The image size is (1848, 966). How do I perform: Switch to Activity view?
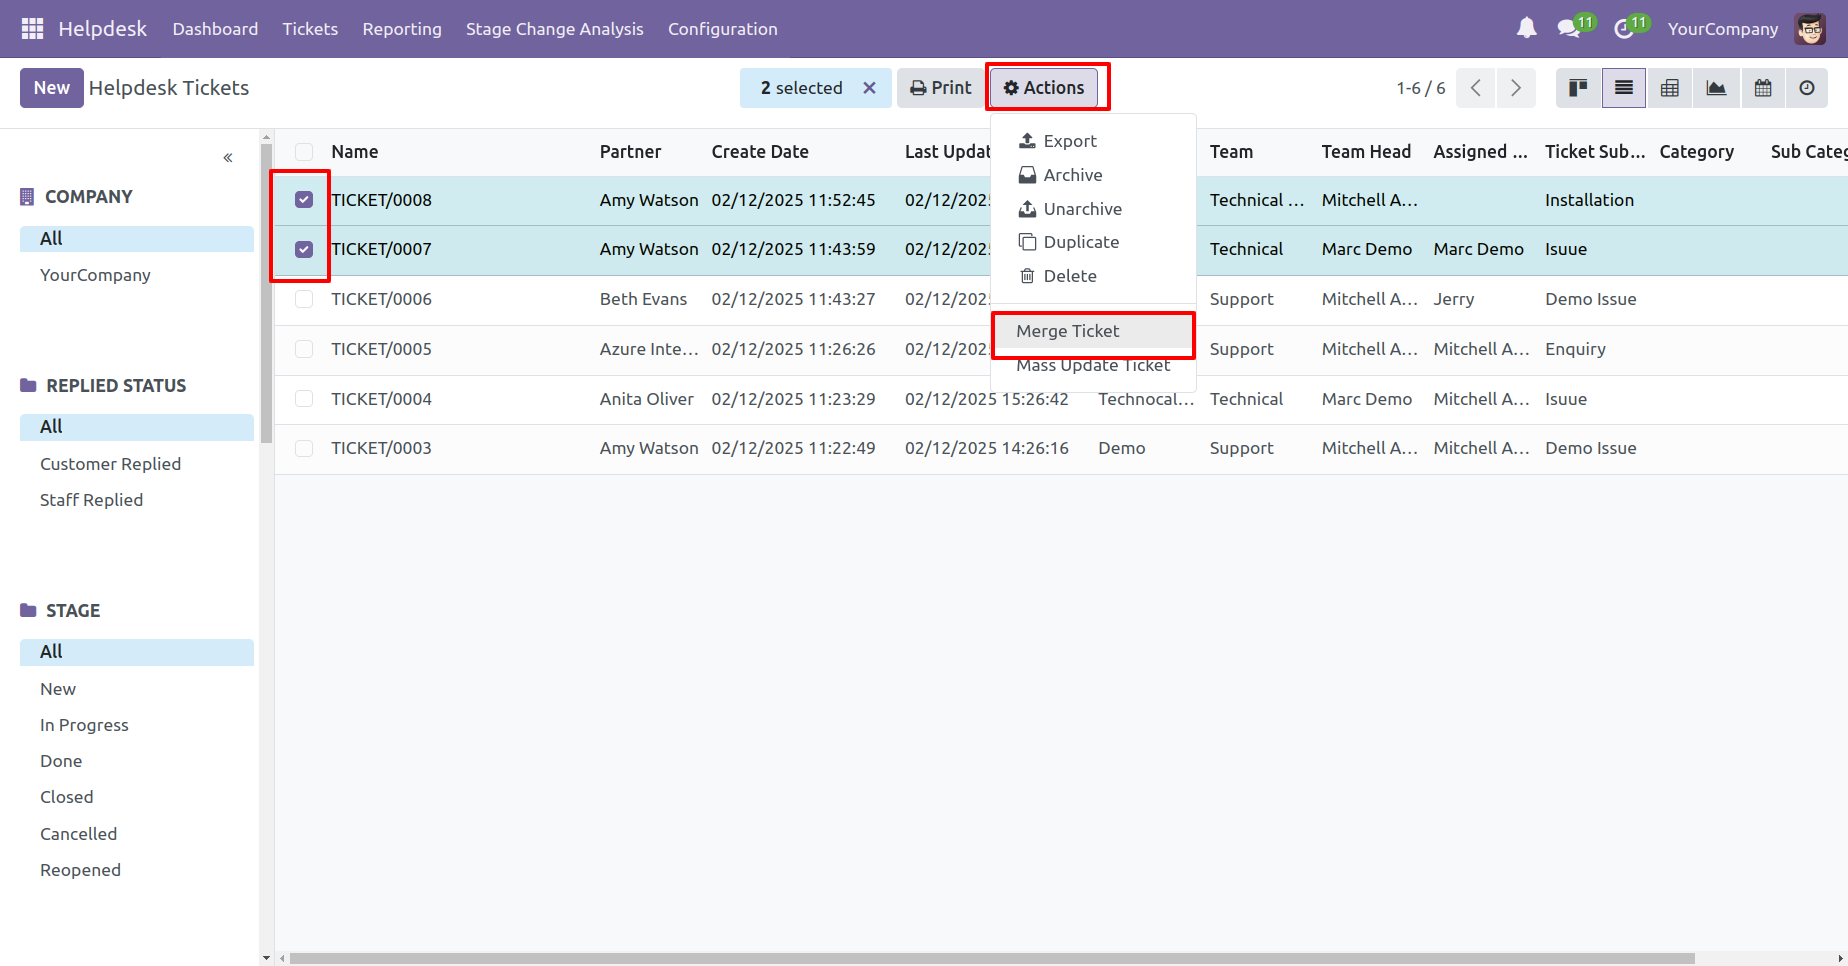1807,88
